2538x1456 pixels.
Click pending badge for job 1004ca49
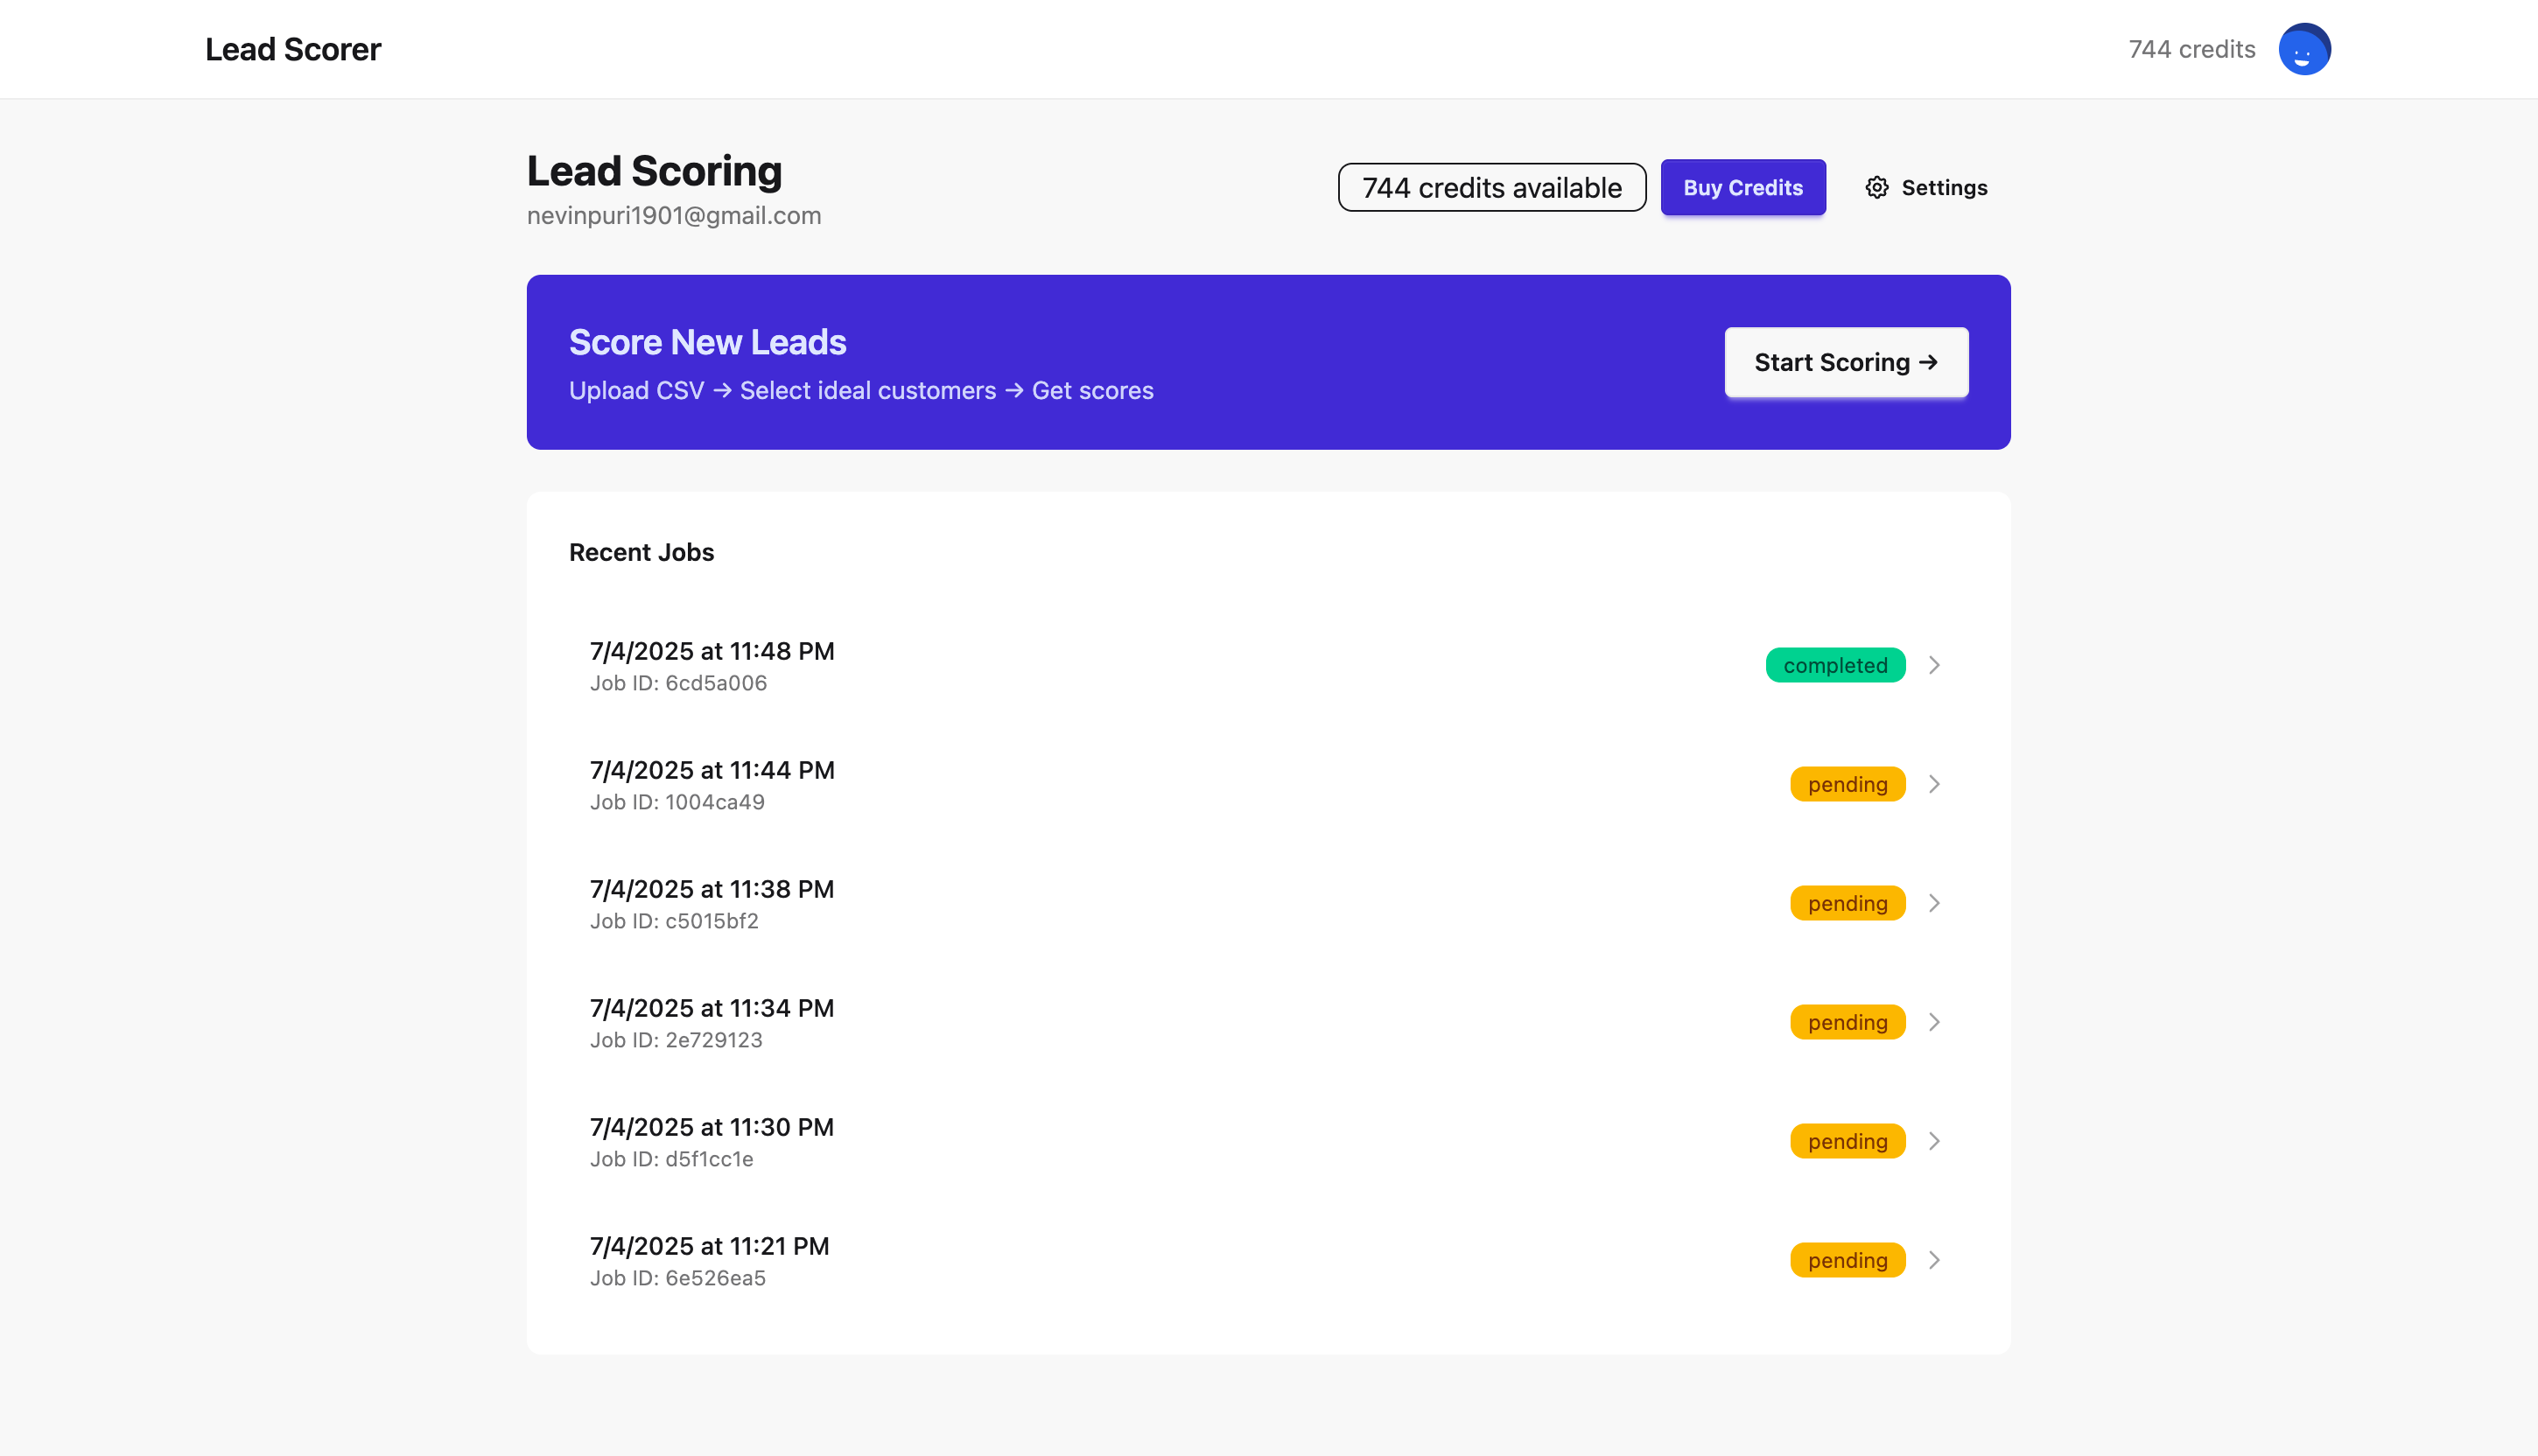pyautogui.click(x=1847, y=784)
